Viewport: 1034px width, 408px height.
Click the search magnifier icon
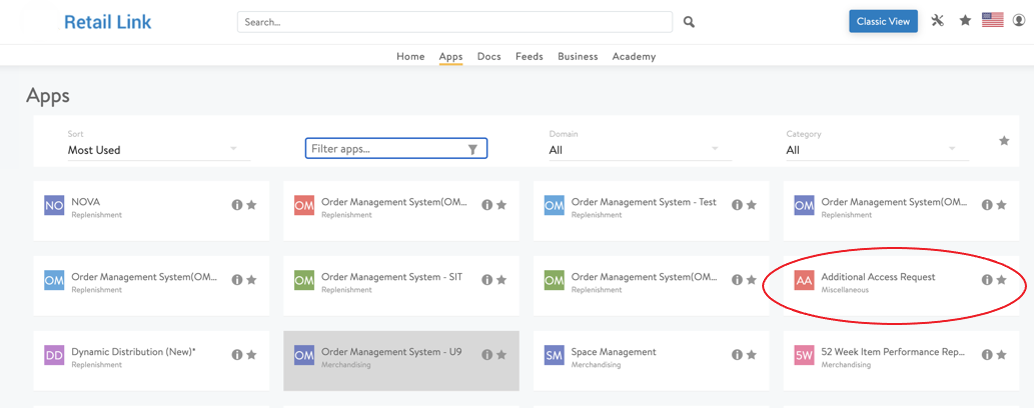pos(688,22)
